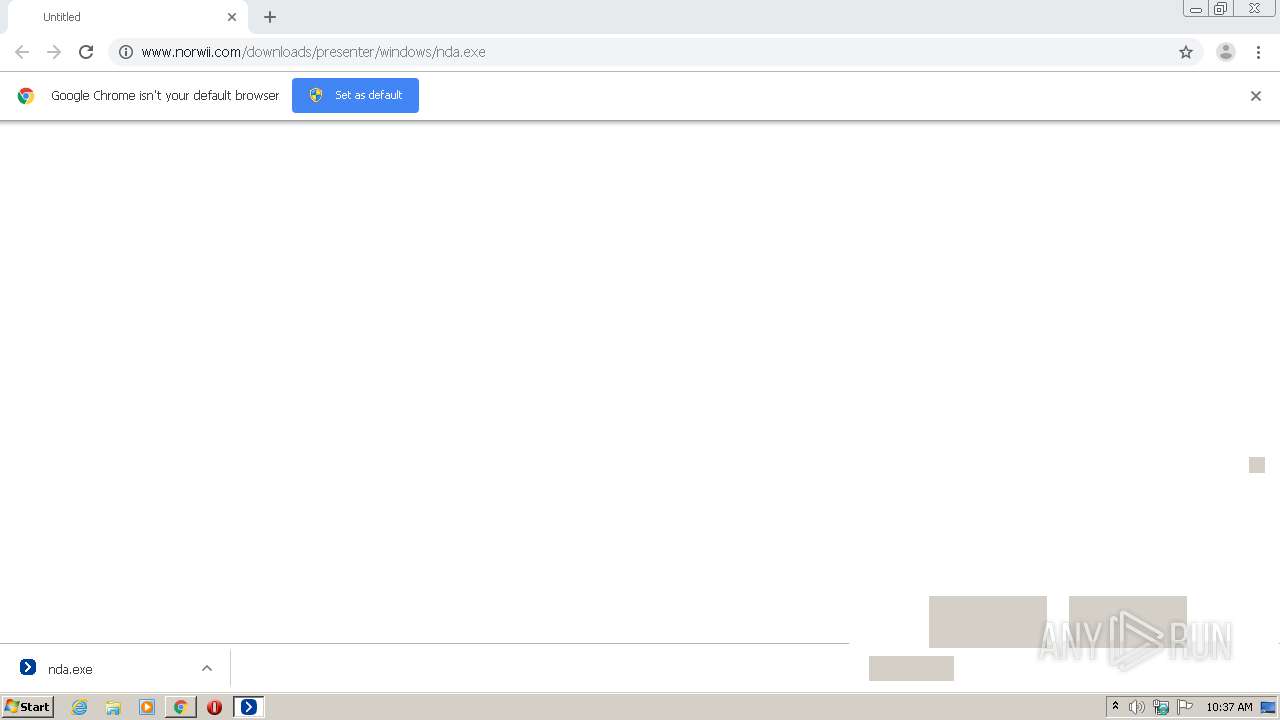Viewport: 1280px width, 720px height.
Task: Restore down the Chrome window
Action: click(x=1221, y=9)
